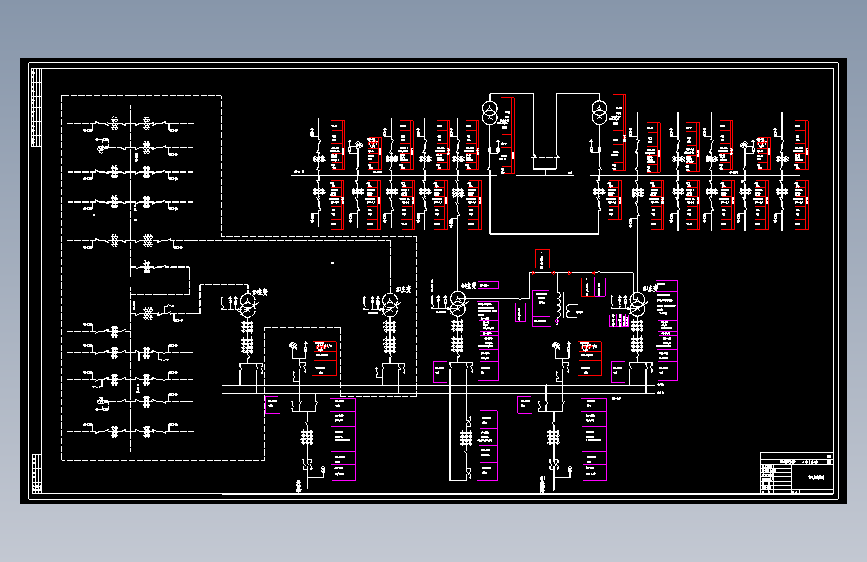The width and height of the screenshot is (867, 562).
Task: Select the leftmost lower transformer symbol
Action: click(x=248, y=306)
